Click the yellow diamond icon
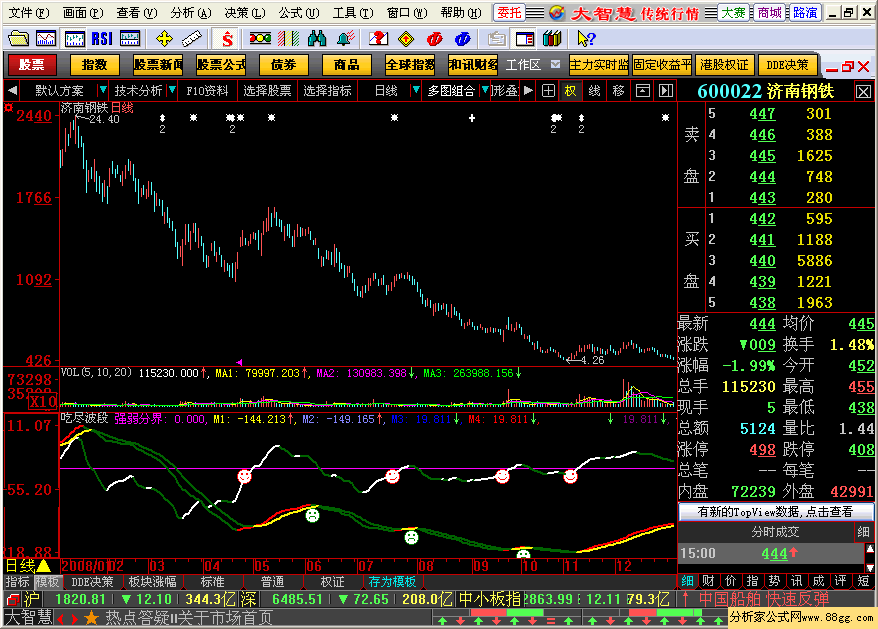The height and width of the screenshot is (629, 878). [x=406, y=39]
